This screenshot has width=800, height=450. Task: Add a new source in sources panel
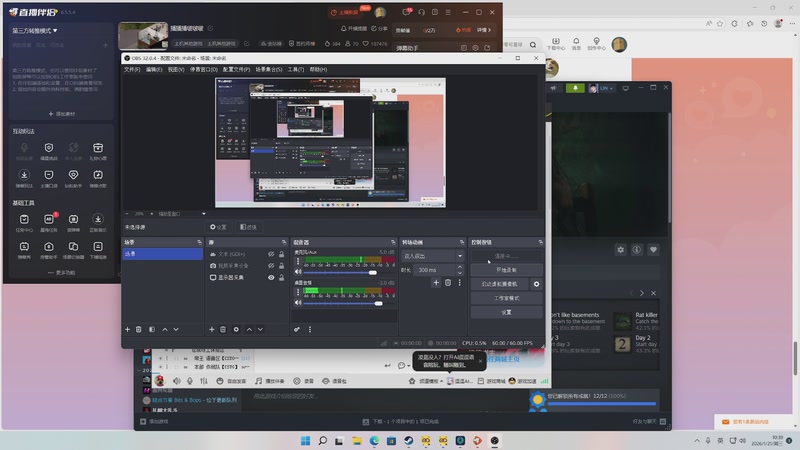tap(212, 330)
